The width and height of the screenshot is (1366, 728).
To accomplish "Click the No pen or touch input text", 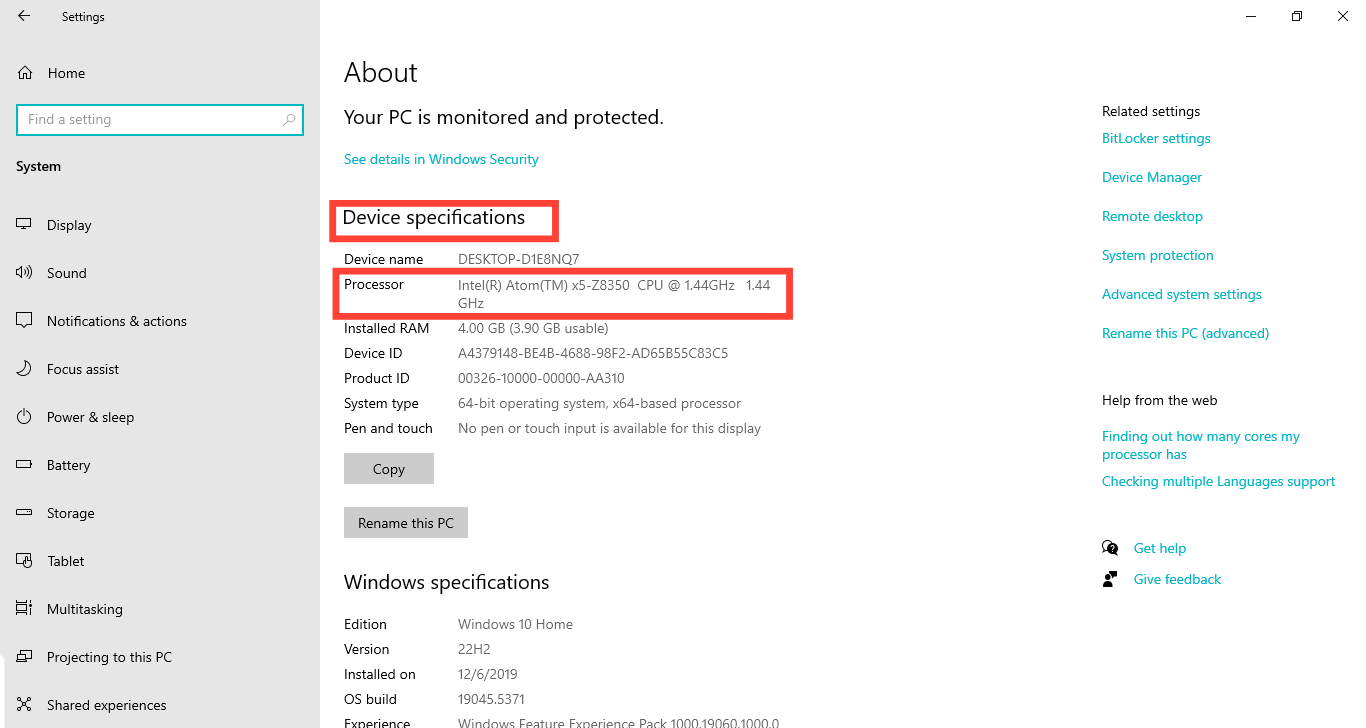I will (609, 428).
